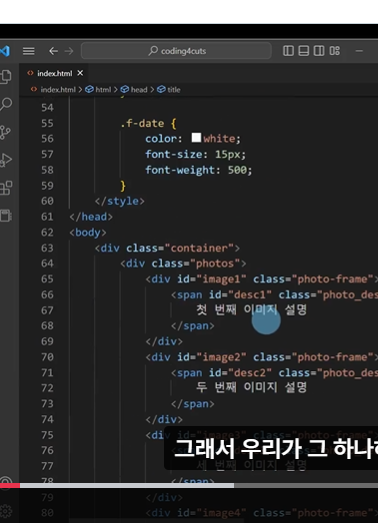
Task: Toggle bottom panel layout icon
Action: [x=304, y=51]
